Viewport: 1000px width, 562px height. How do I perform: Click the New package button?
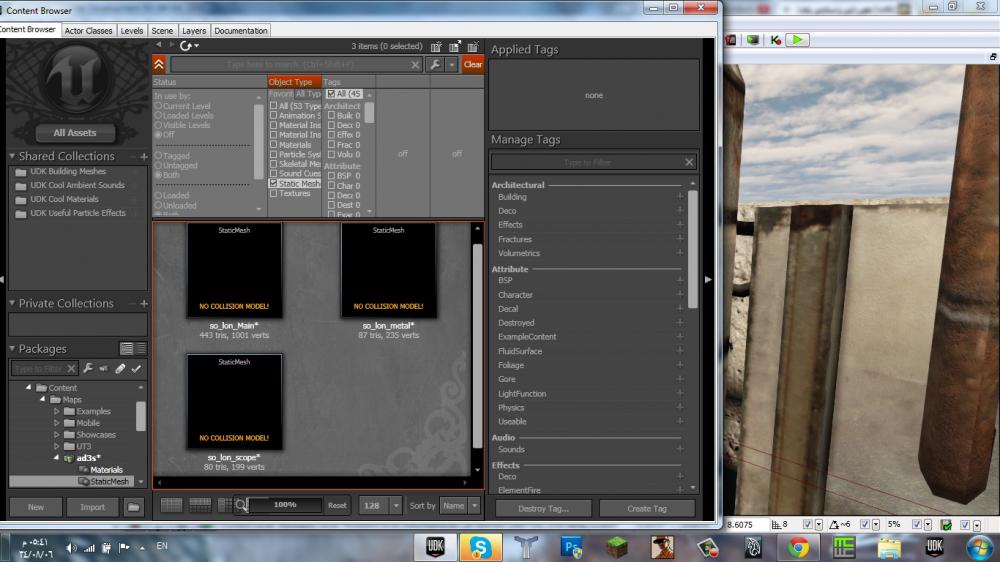36,507
